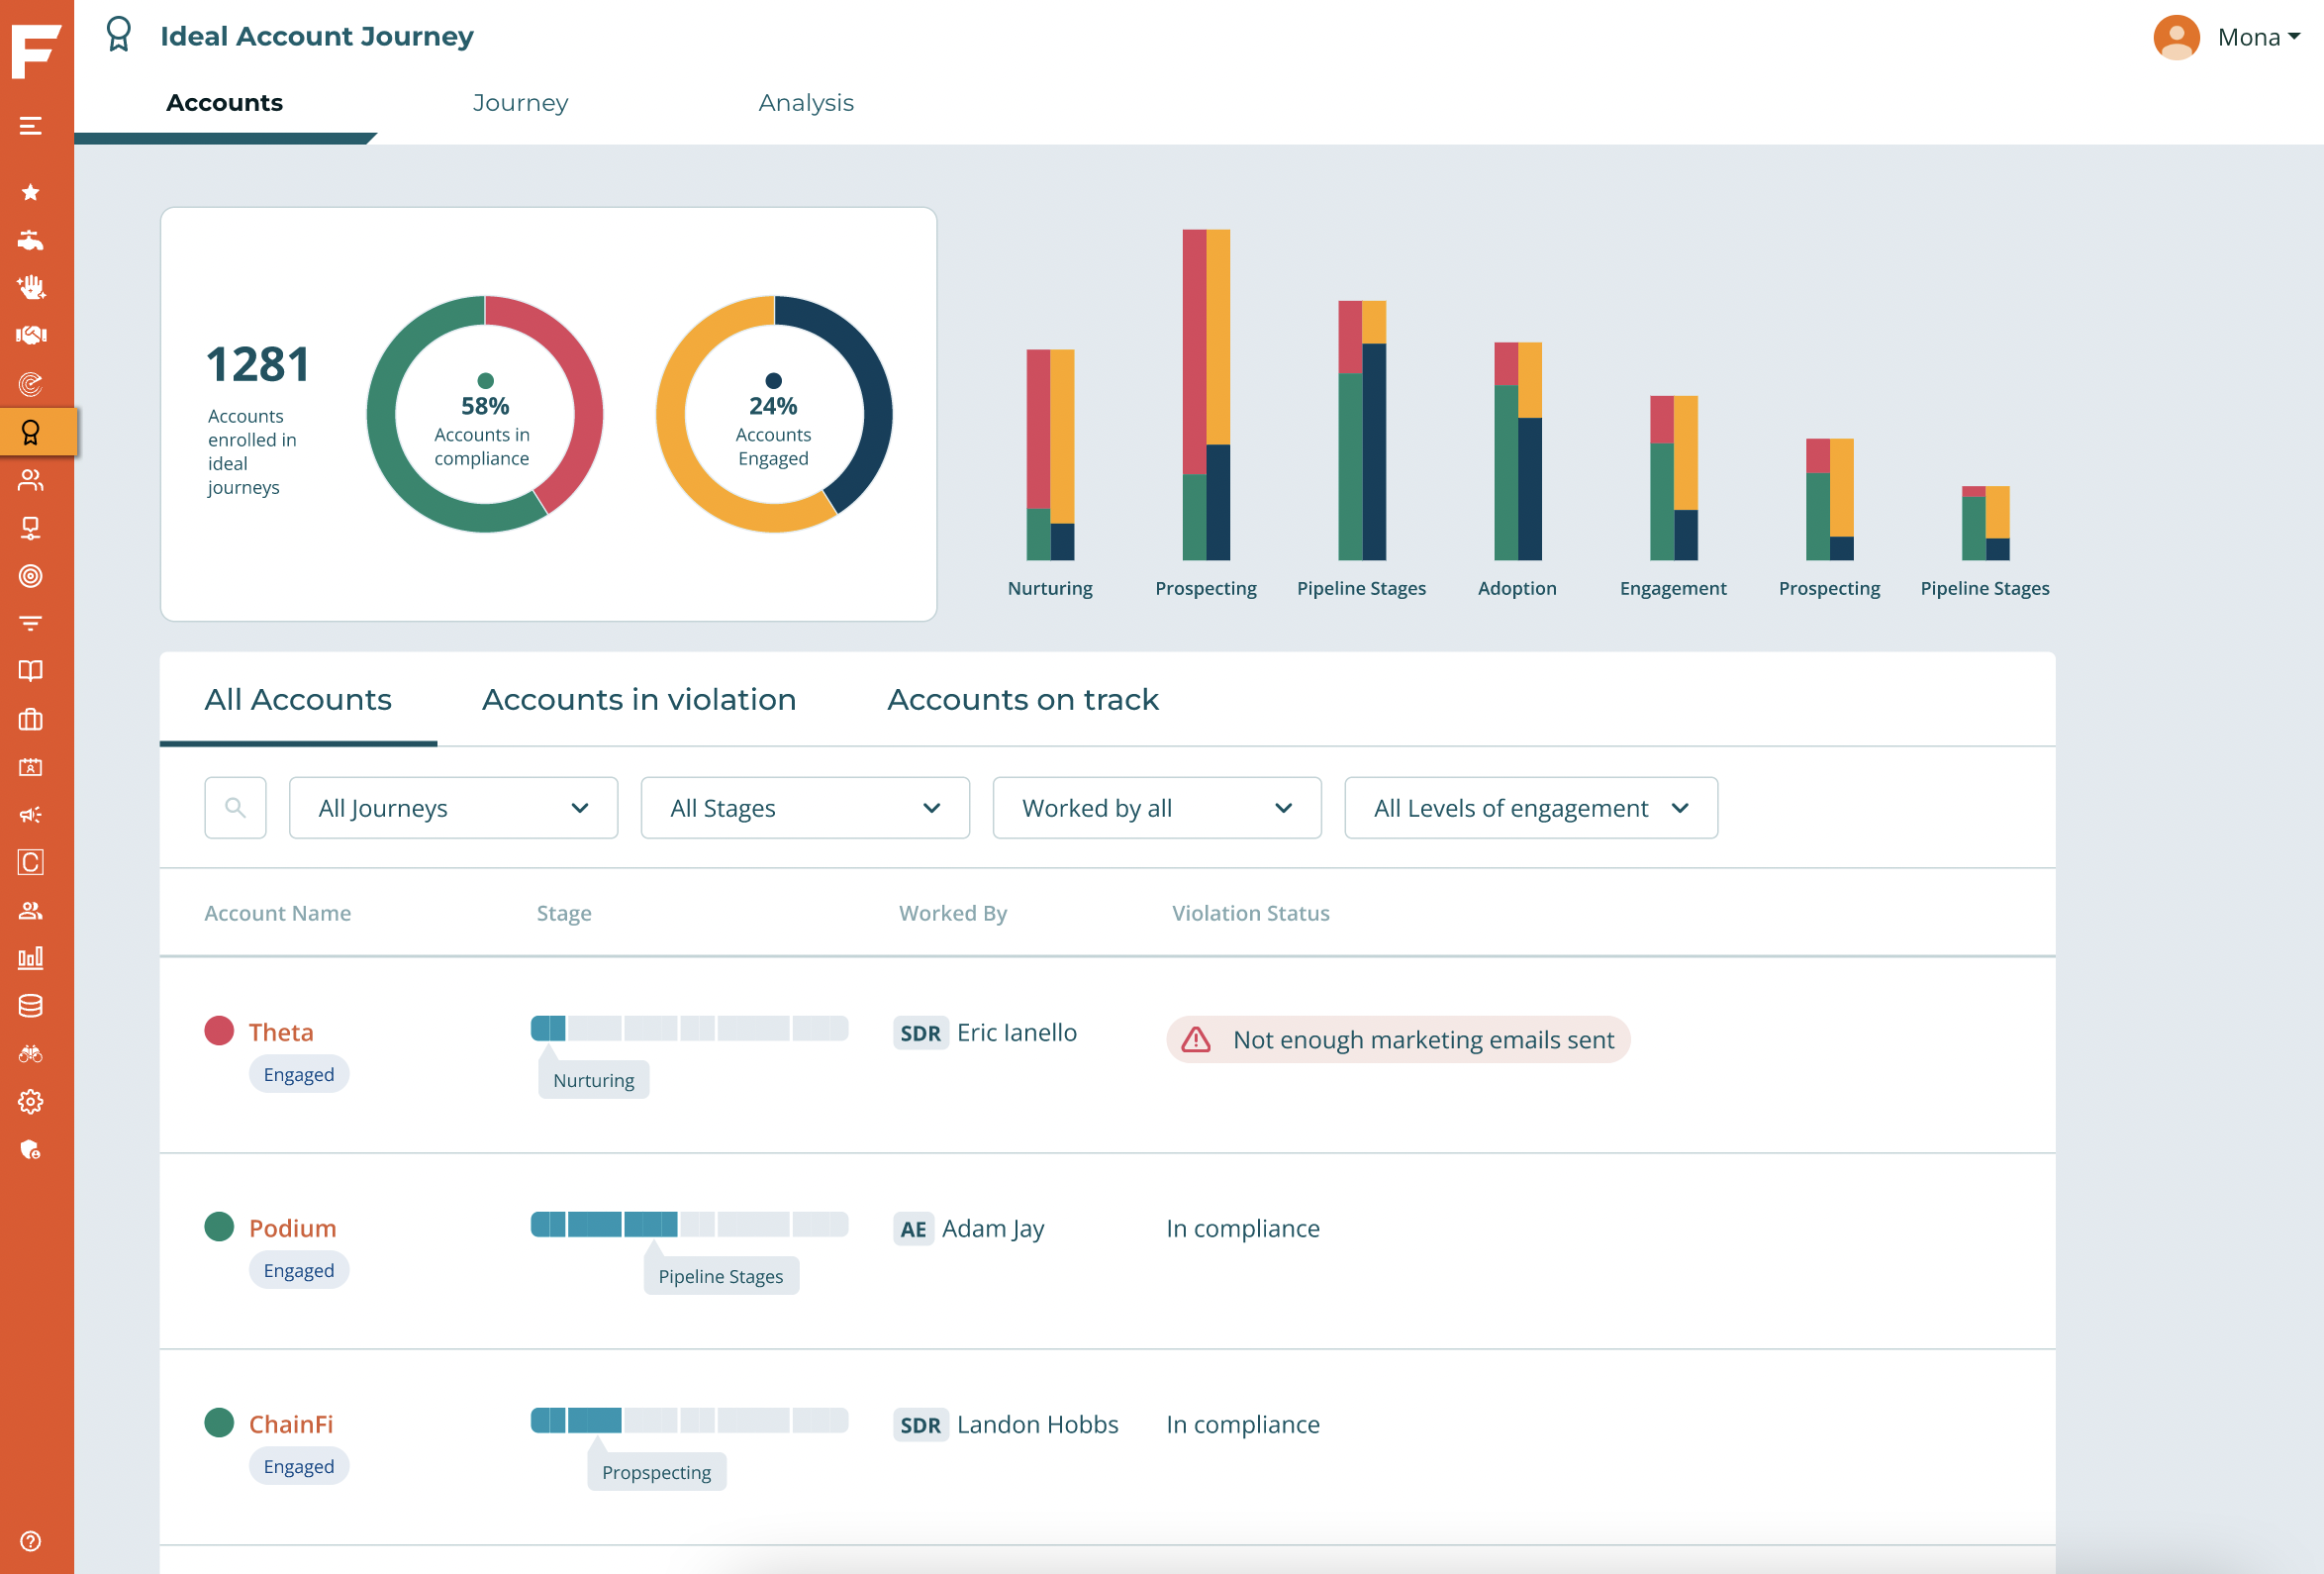This screenshot has width=2324, height=1574.
Task: Open the database stack sidebar icon
Action: [30, 1006]
